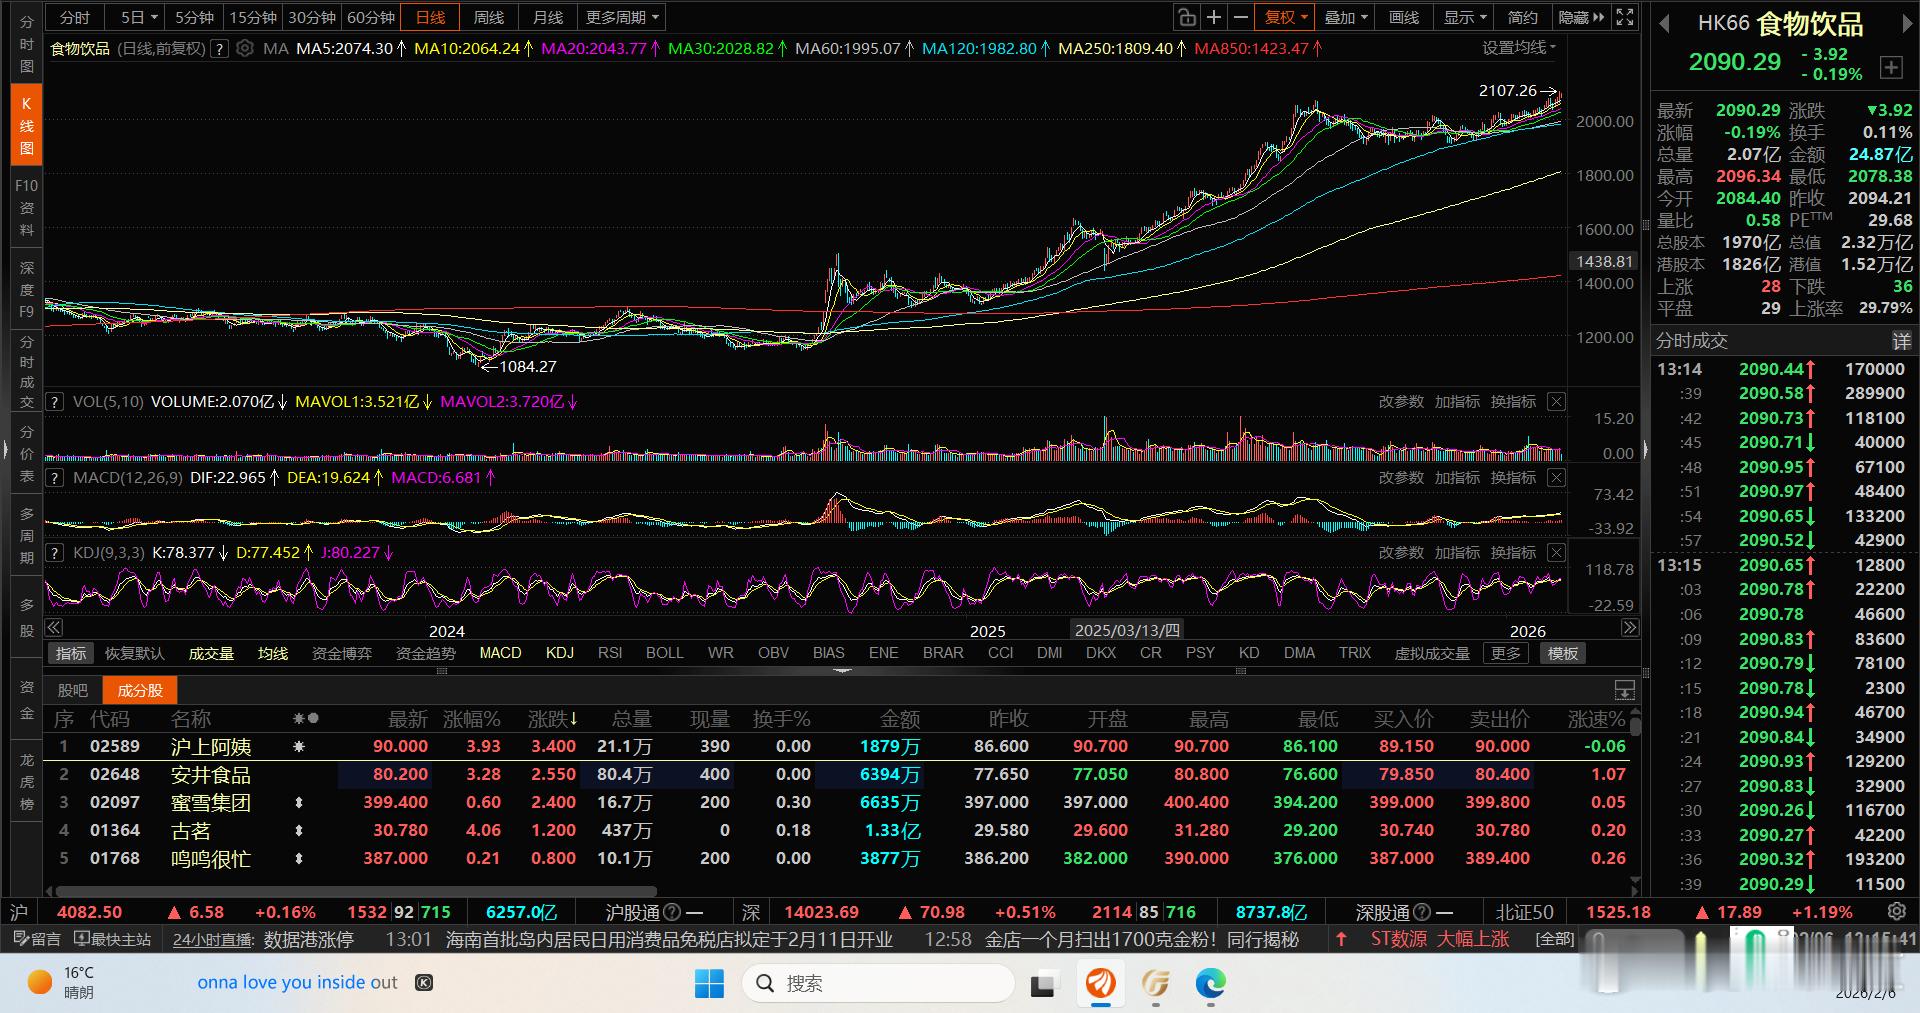
Task: Open the 股吧 tab
Action: point(73,690)
